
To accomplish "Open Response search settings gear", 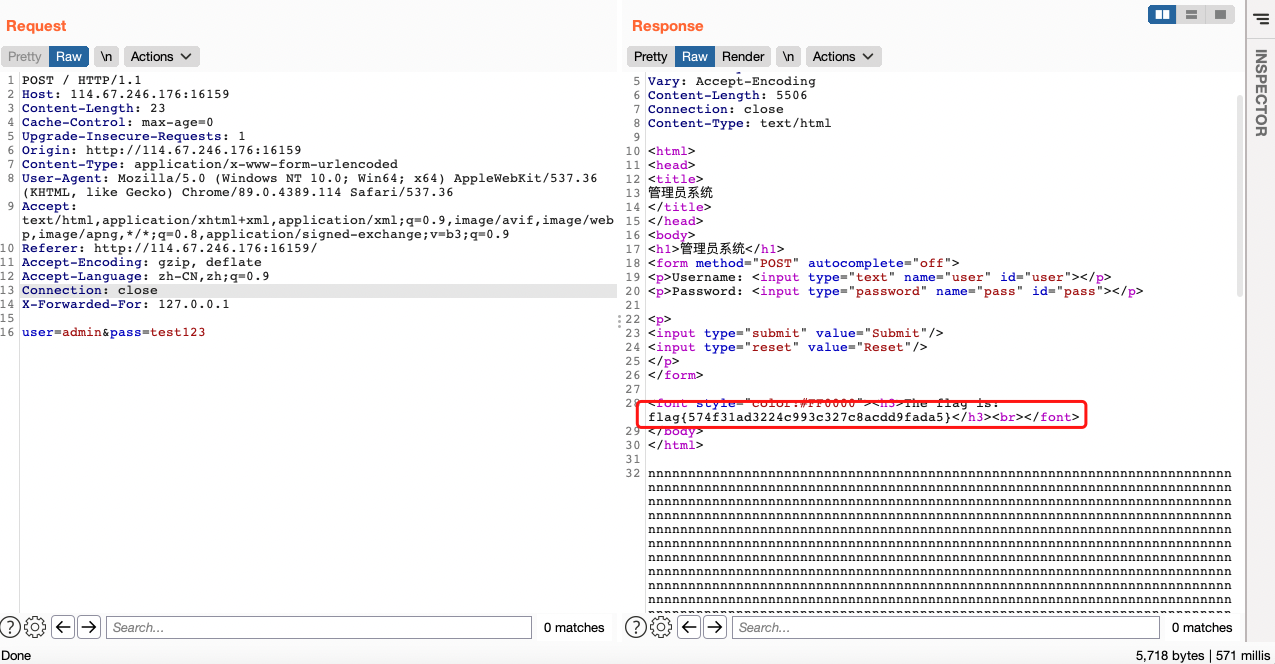I will point(660,627).
